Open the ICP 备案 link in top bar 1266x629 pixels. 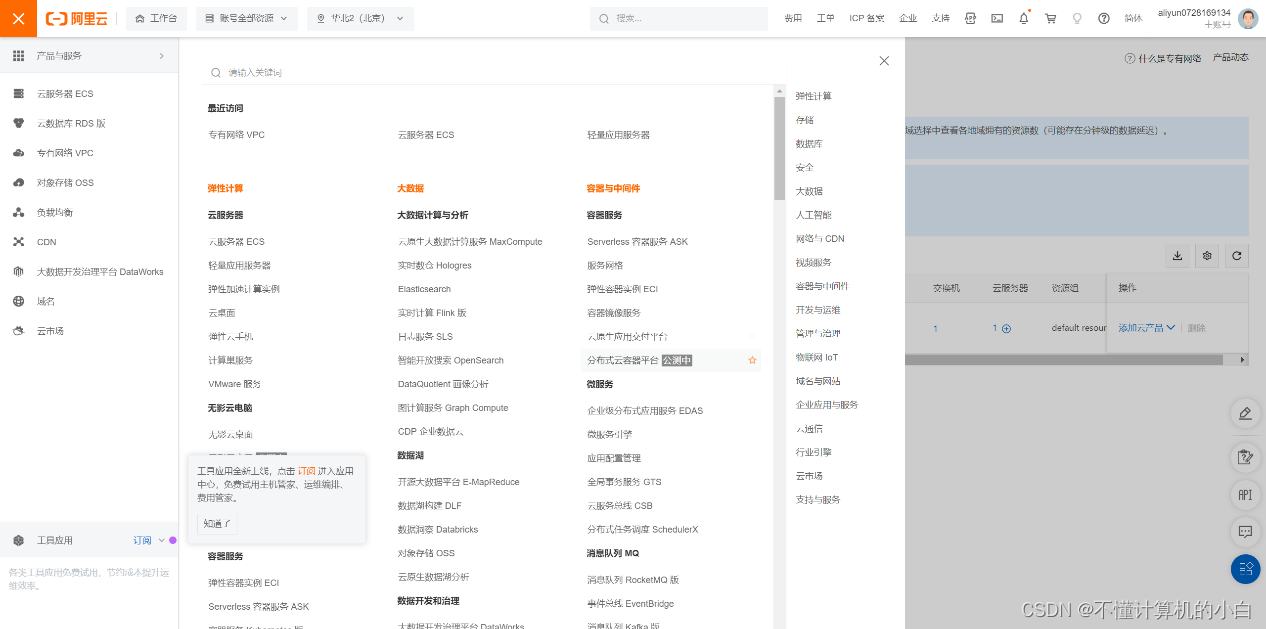867,18
